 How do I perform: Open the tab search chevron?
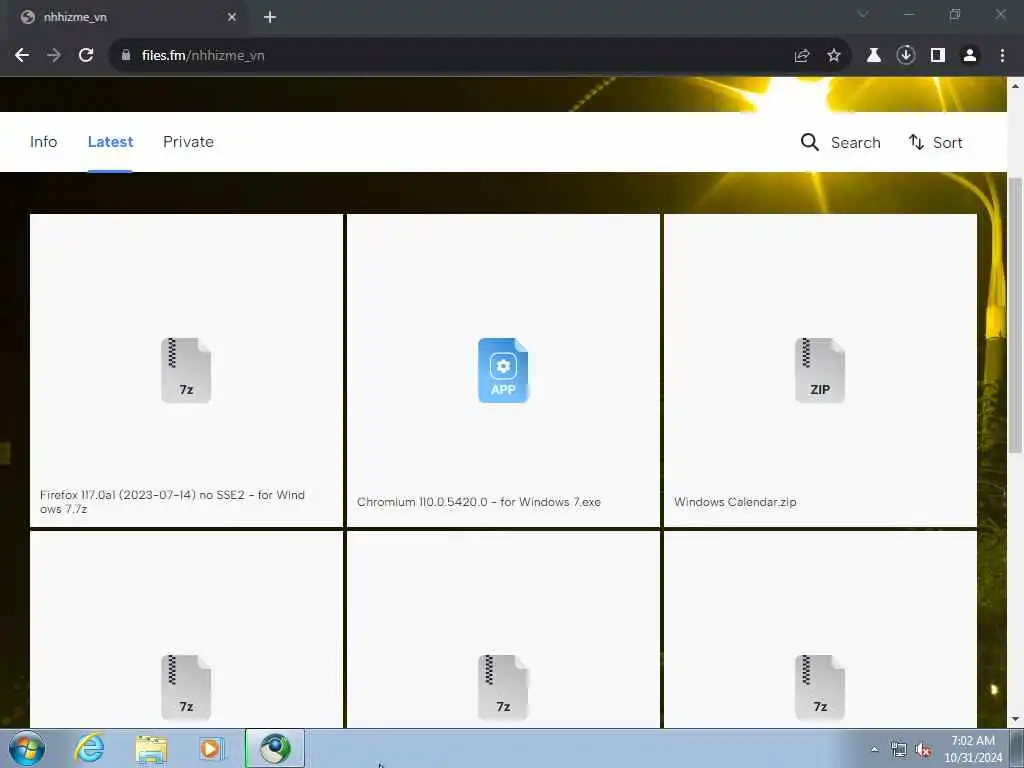tap(863, 14)
